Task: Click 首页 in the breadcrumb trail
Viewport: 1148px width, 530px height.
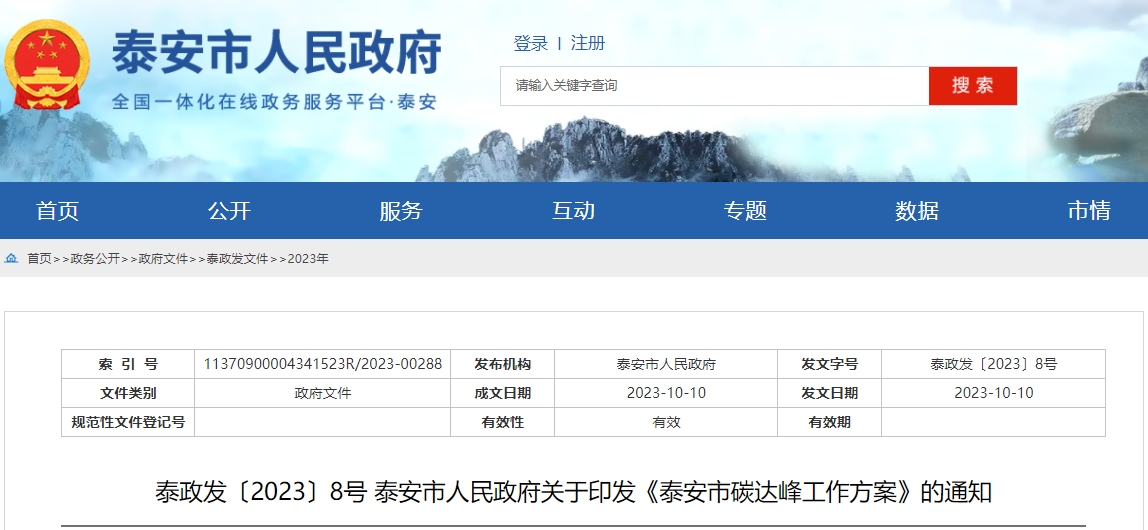Action: (x=39, y=259)
